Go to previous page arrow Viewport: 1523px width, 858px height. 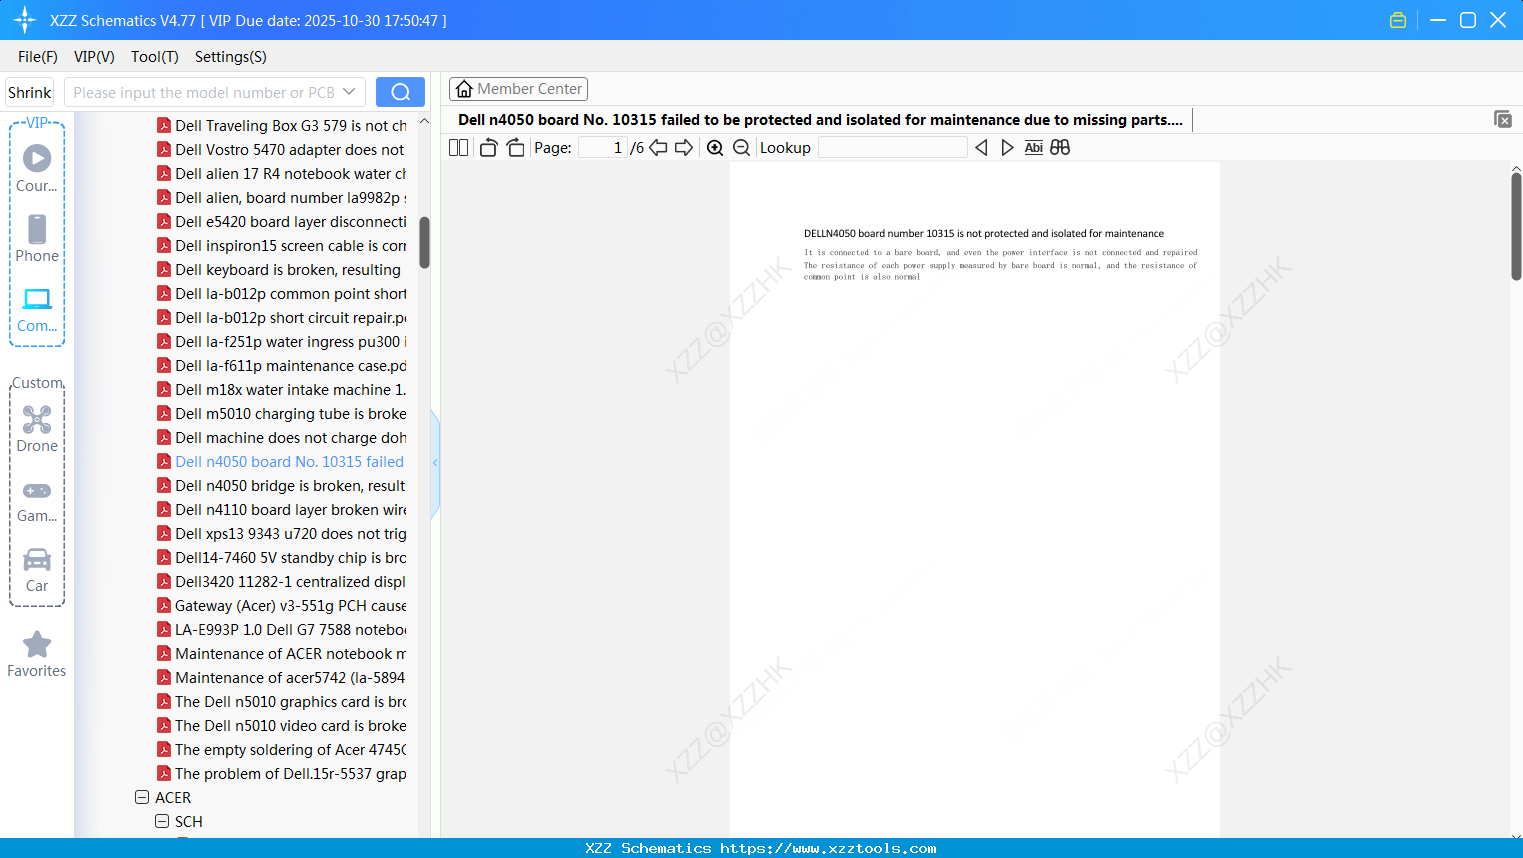pyautogui.click(x=658, y=148)
